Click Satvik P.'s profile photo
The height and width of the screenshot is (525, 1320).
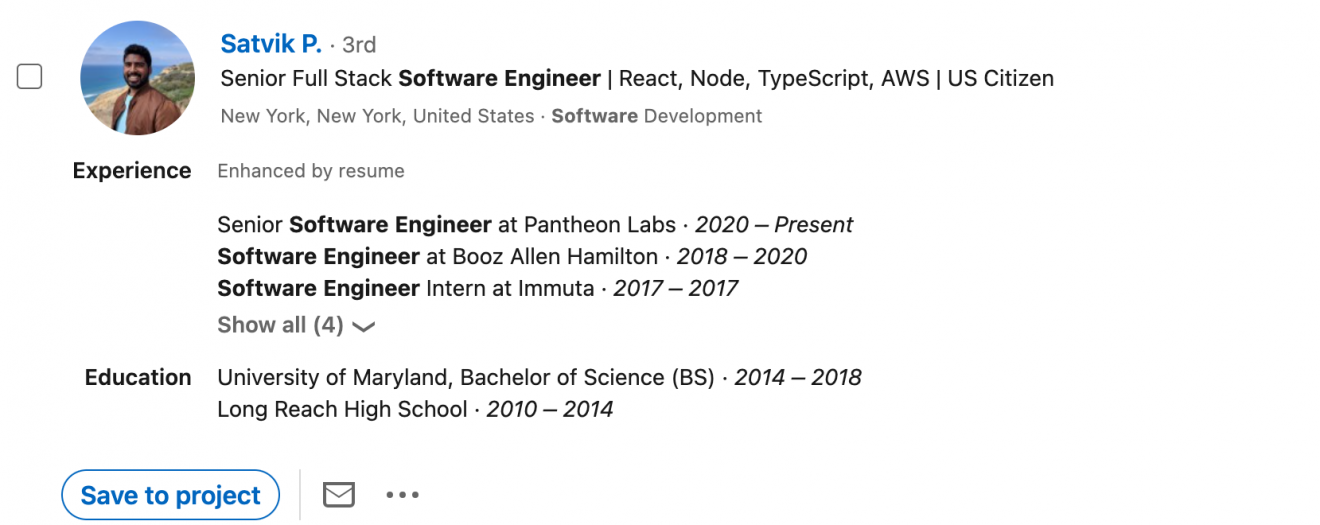138,78
